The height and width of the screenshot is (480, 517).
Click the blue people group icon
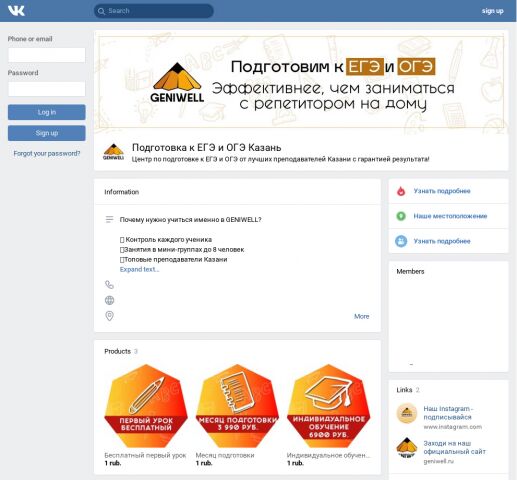click(401, 241)
